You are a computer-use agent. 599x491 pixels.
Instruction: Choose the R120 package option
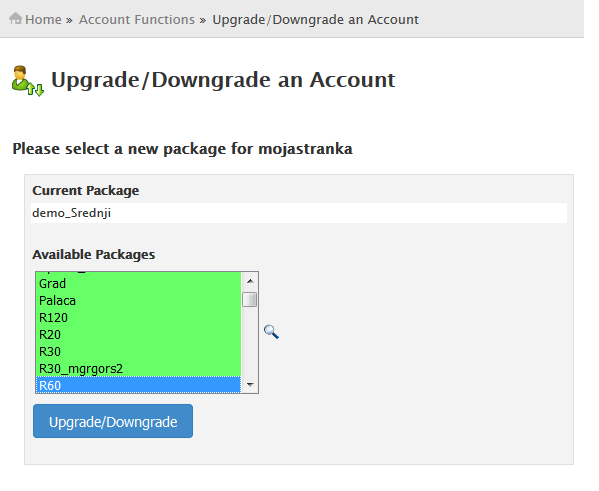(138, 318)
